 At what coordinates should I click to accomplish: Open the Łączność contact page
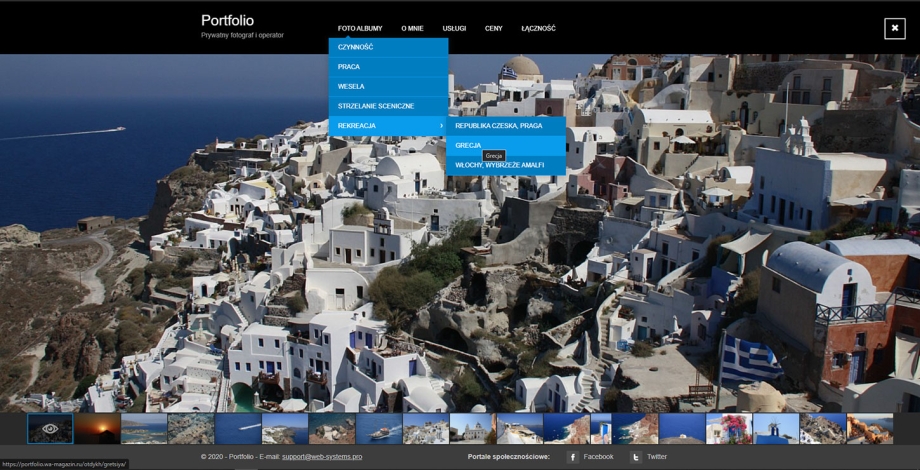(x=538, y=29)
